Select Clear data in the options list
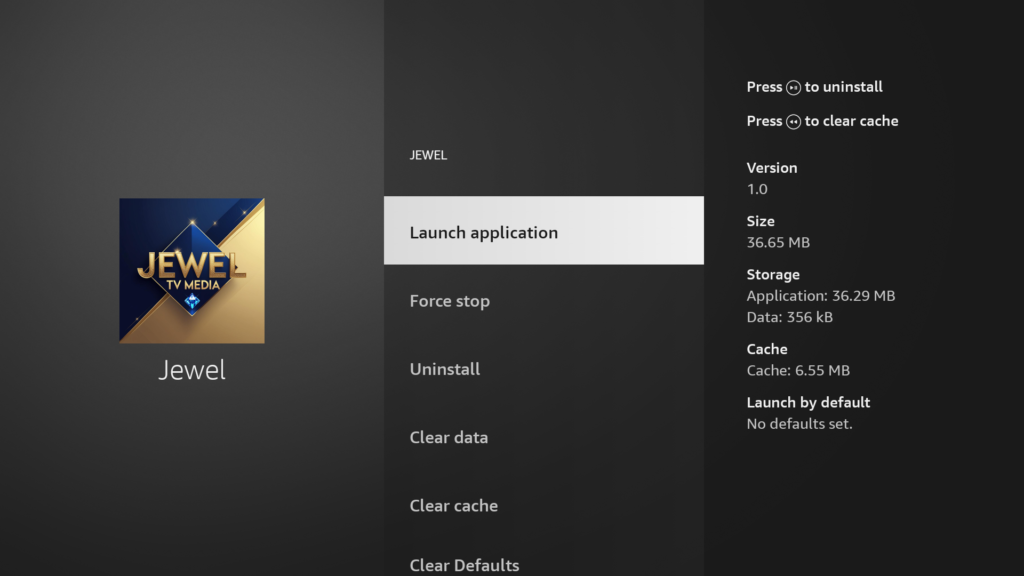This screenshot has height=576, width=1024. (449, 437)
